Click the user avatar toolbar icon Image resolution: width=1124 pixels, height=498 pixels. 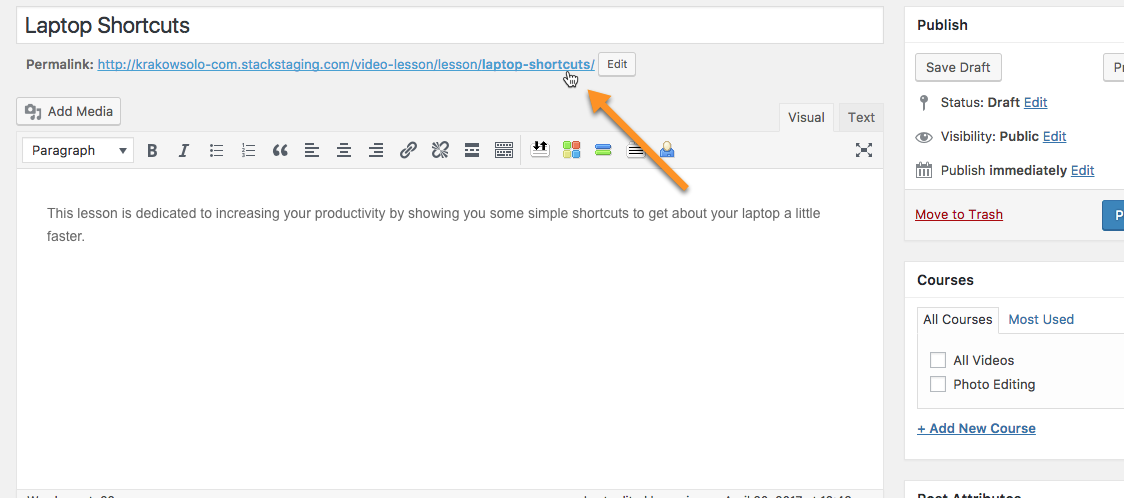tap(667, 149)
